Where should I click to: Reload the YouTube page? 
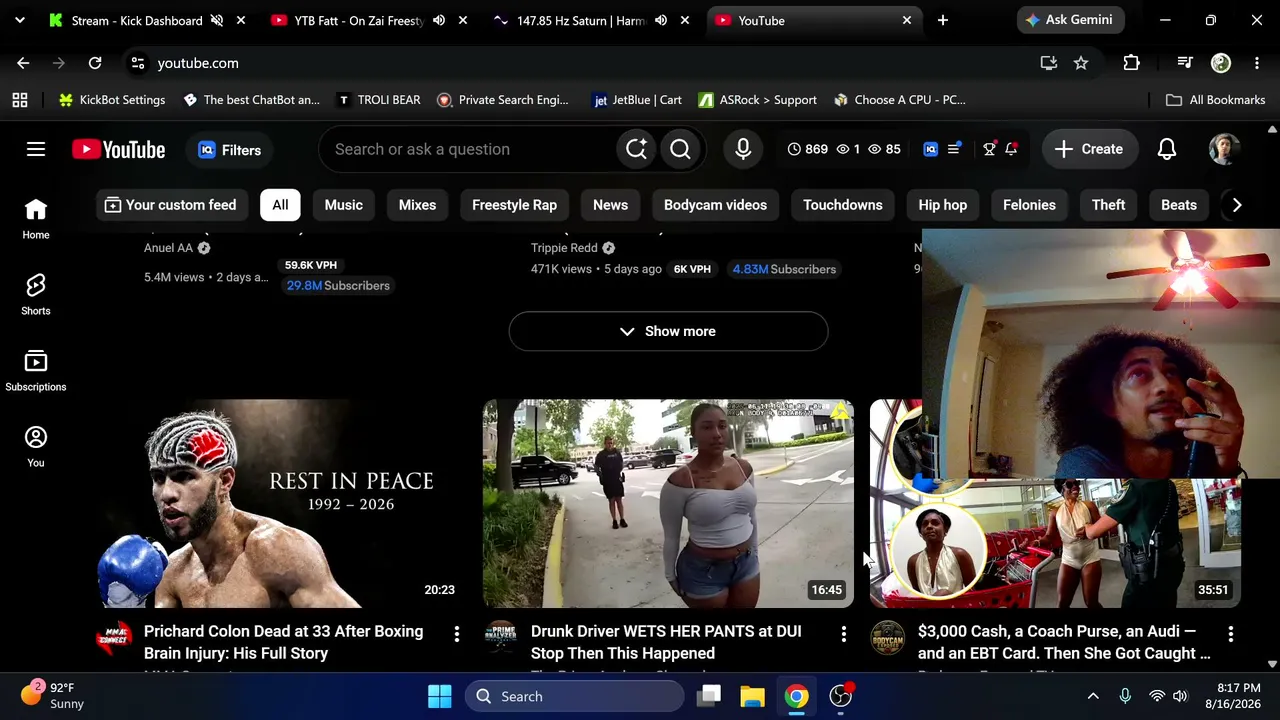click(x=95, y=63)
